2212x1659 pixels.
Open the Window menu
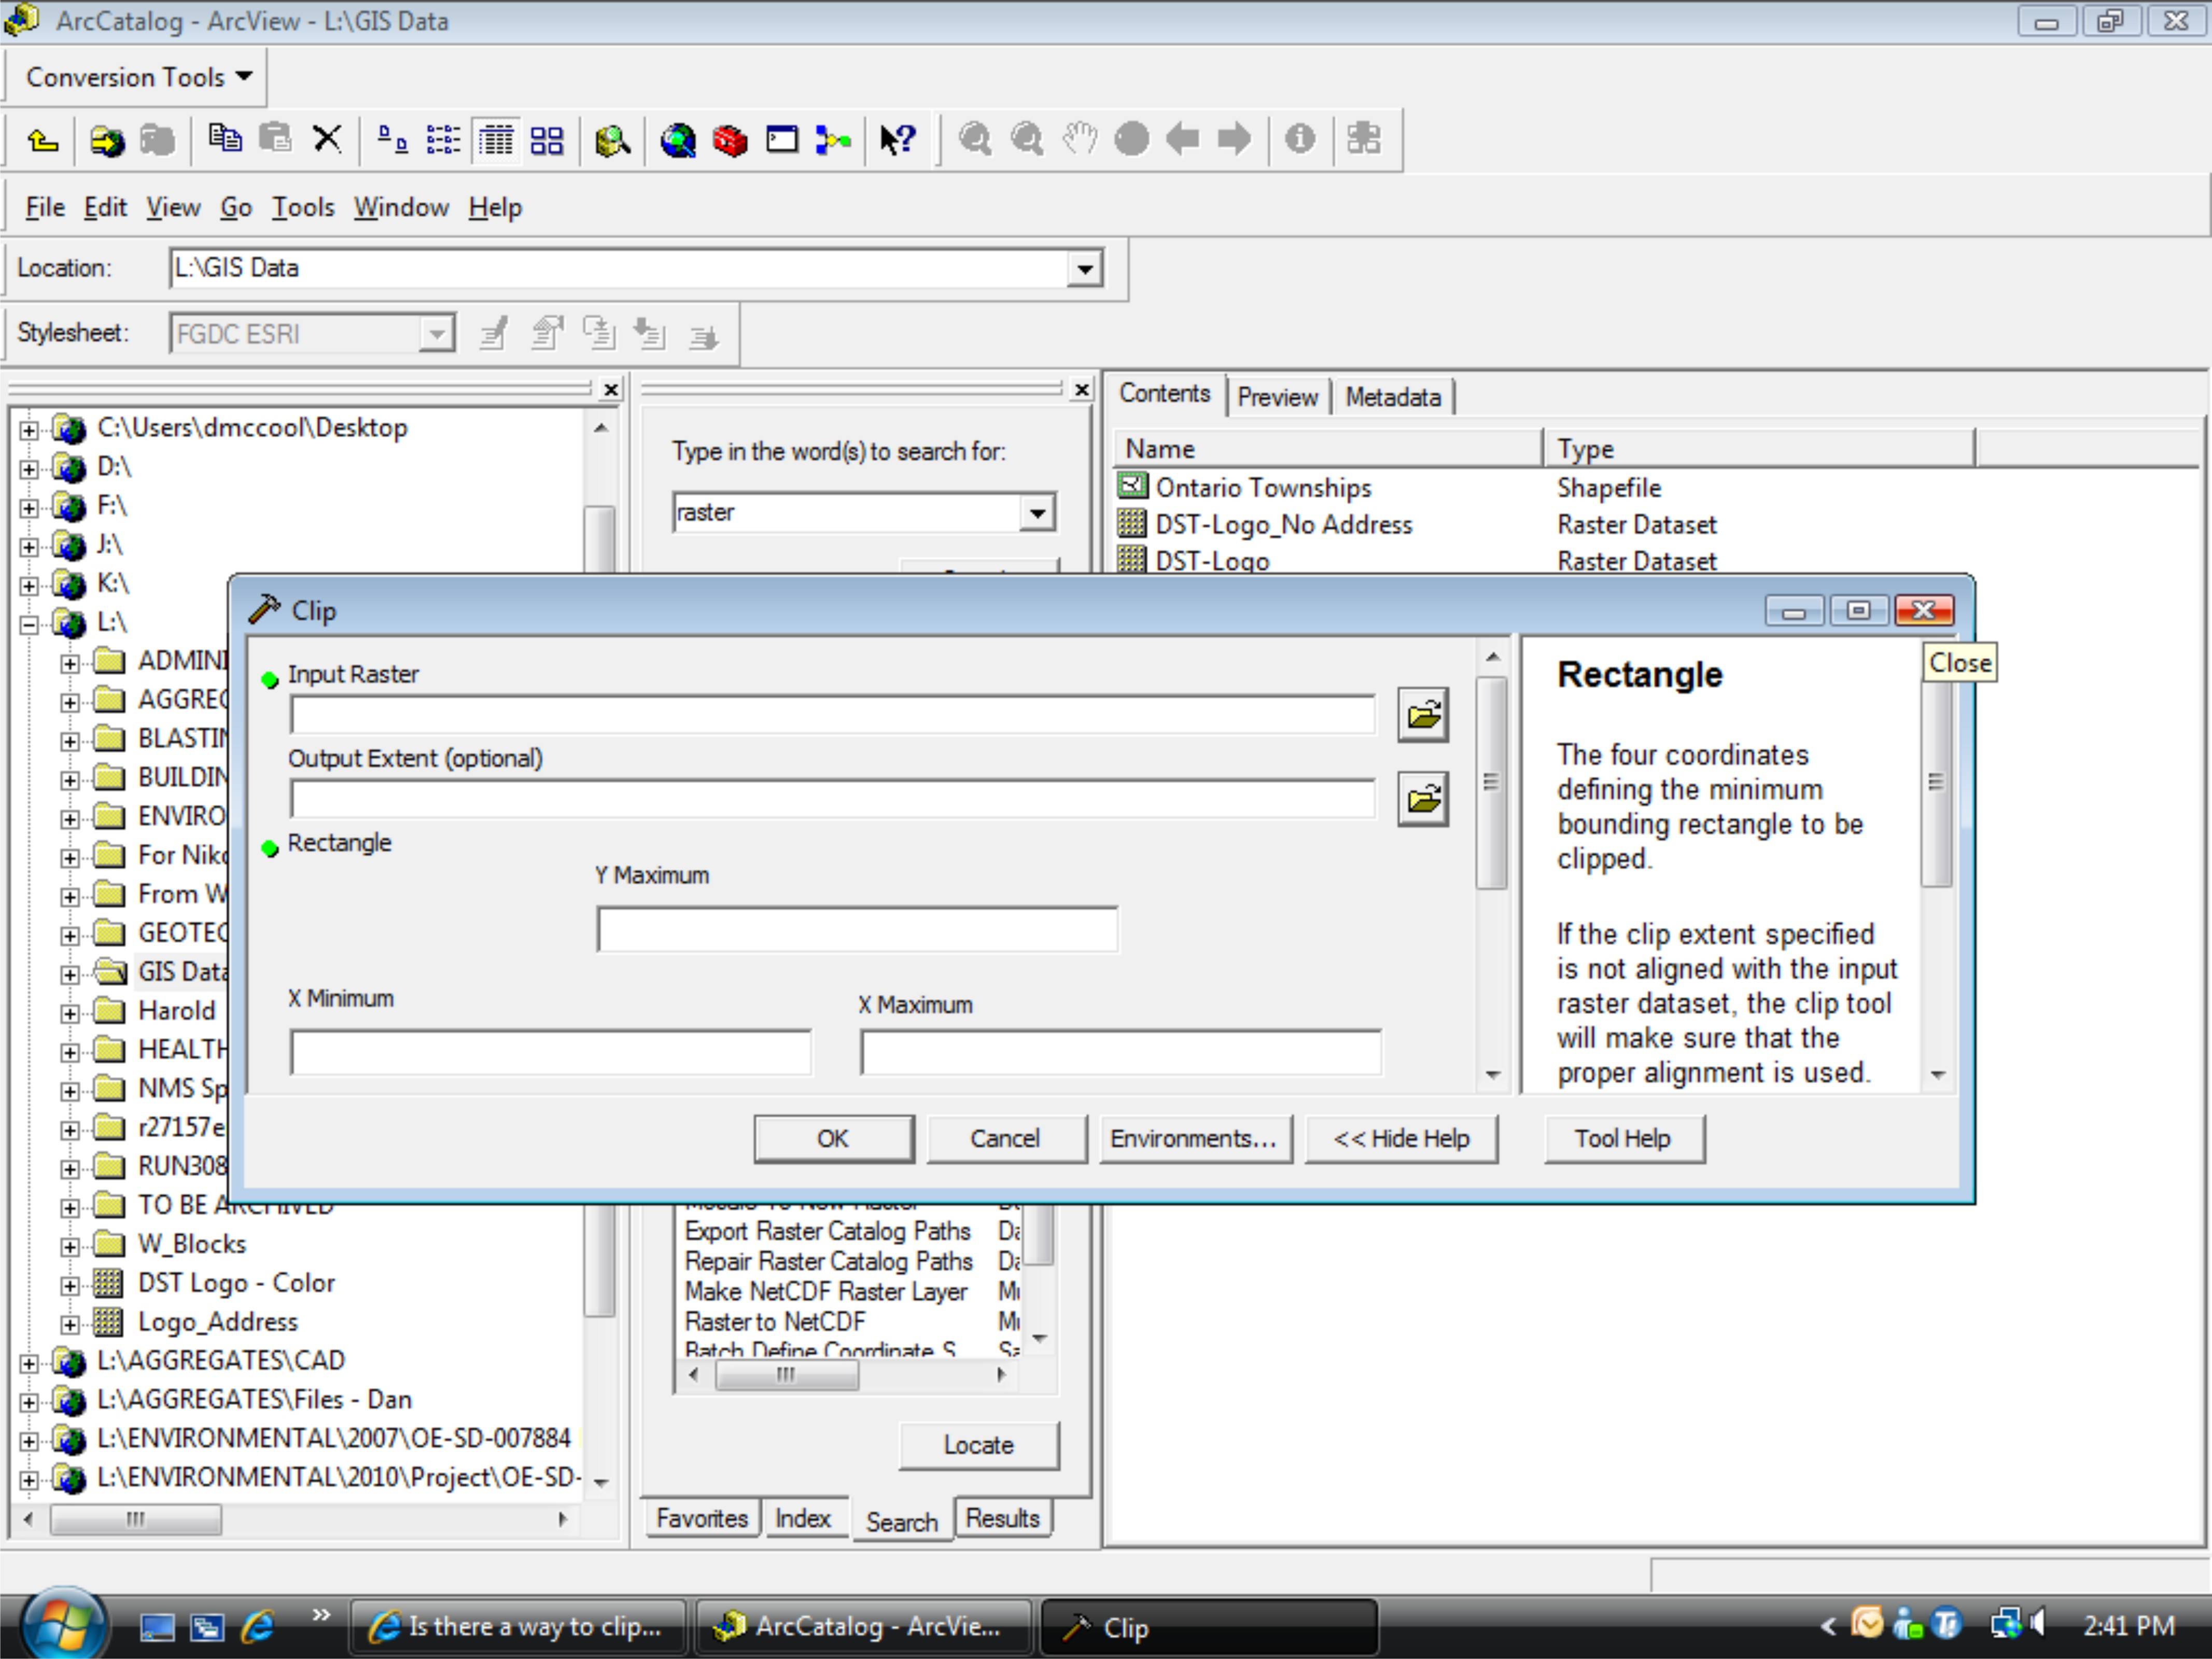[401, 207]
